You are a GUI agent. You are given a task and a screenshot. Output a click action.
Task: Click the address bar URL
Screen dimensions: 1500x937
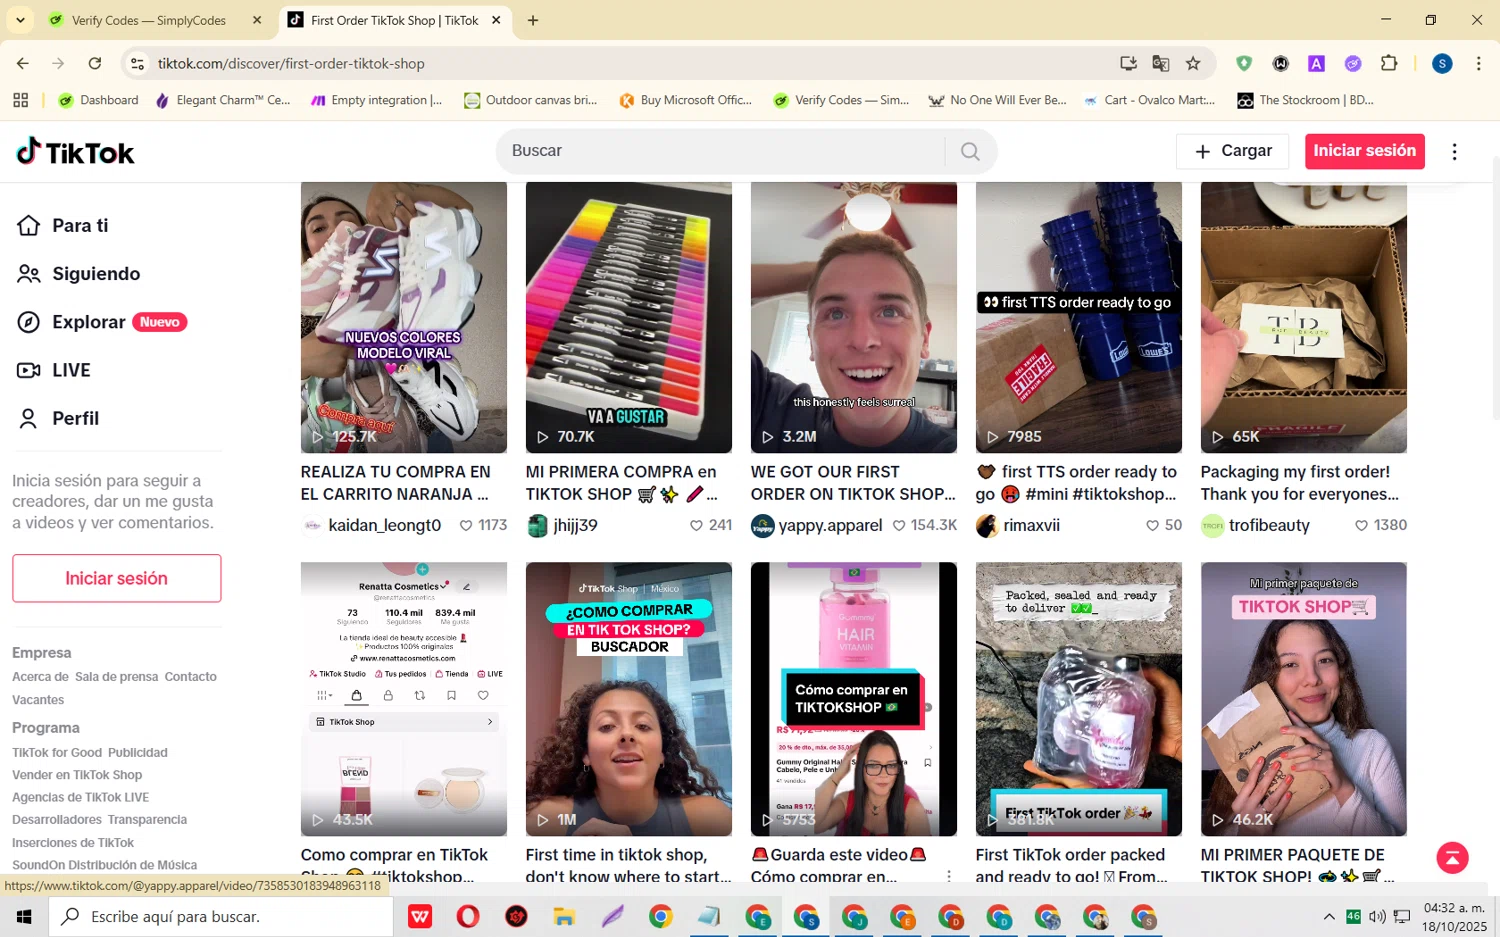click(x=291, y=63)
